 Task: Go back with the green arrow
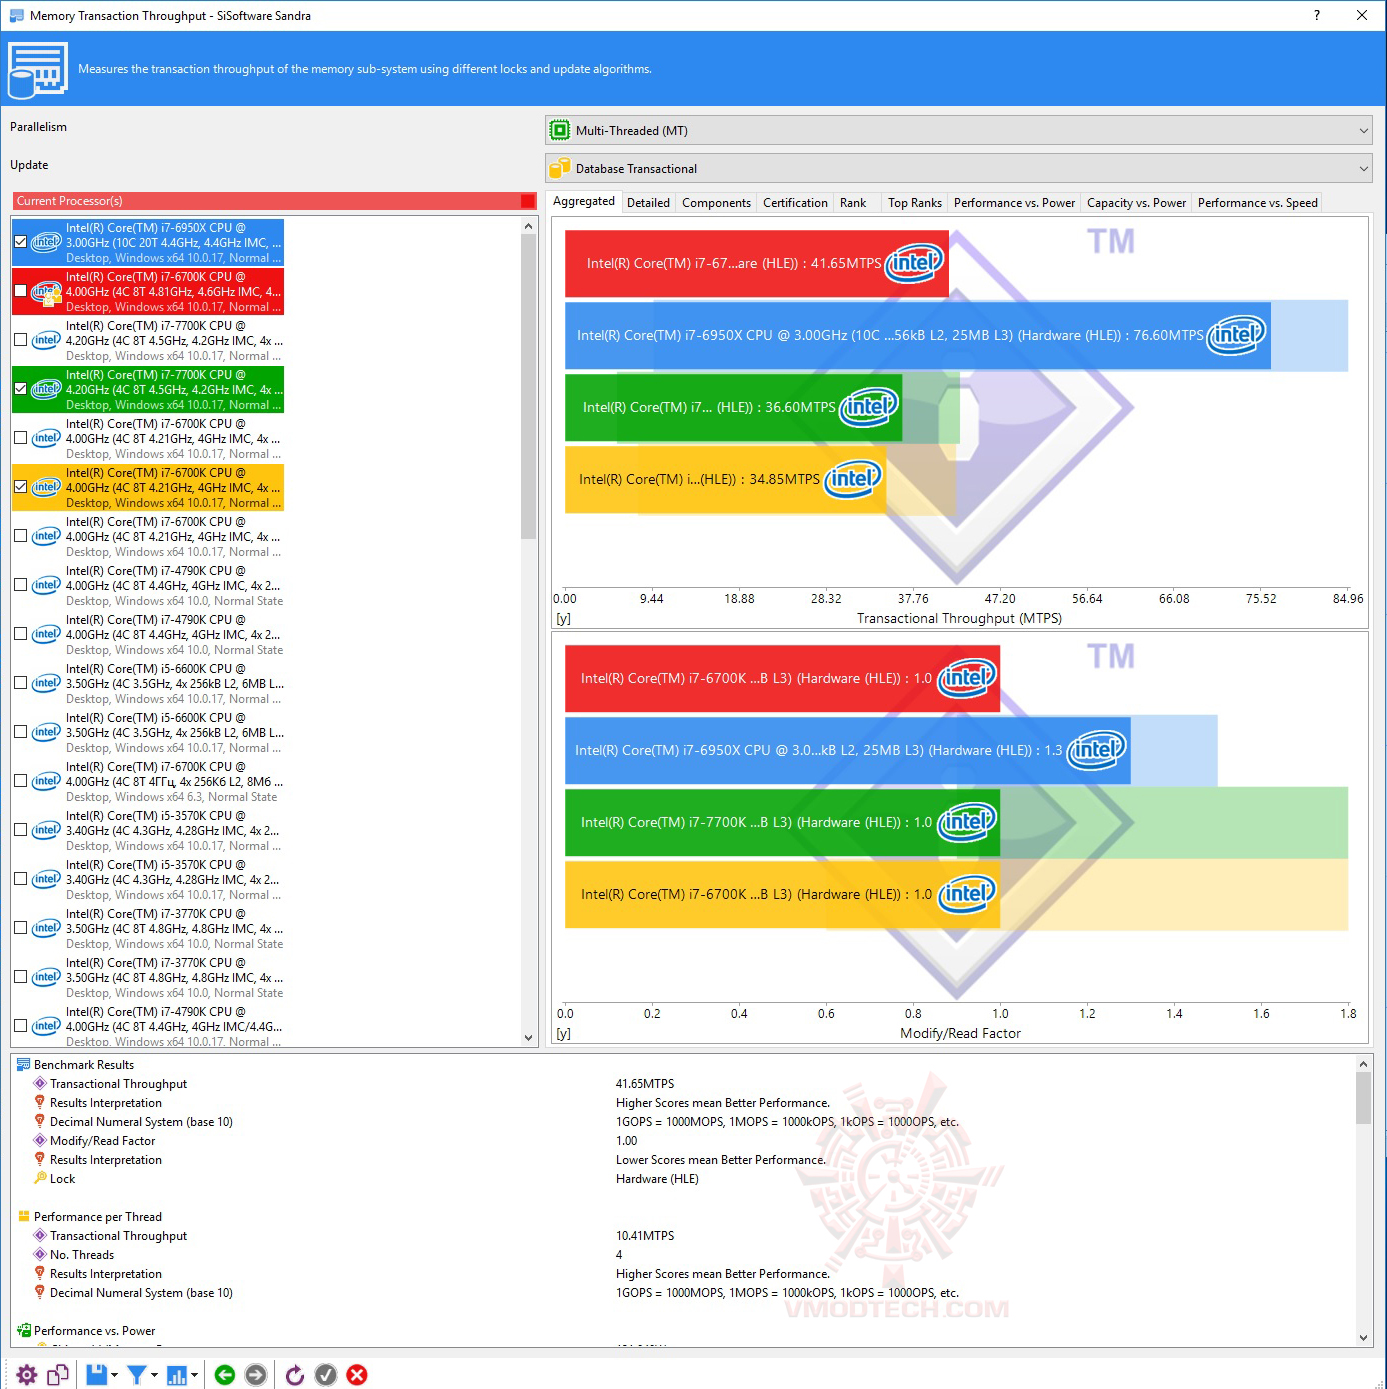225,1375
